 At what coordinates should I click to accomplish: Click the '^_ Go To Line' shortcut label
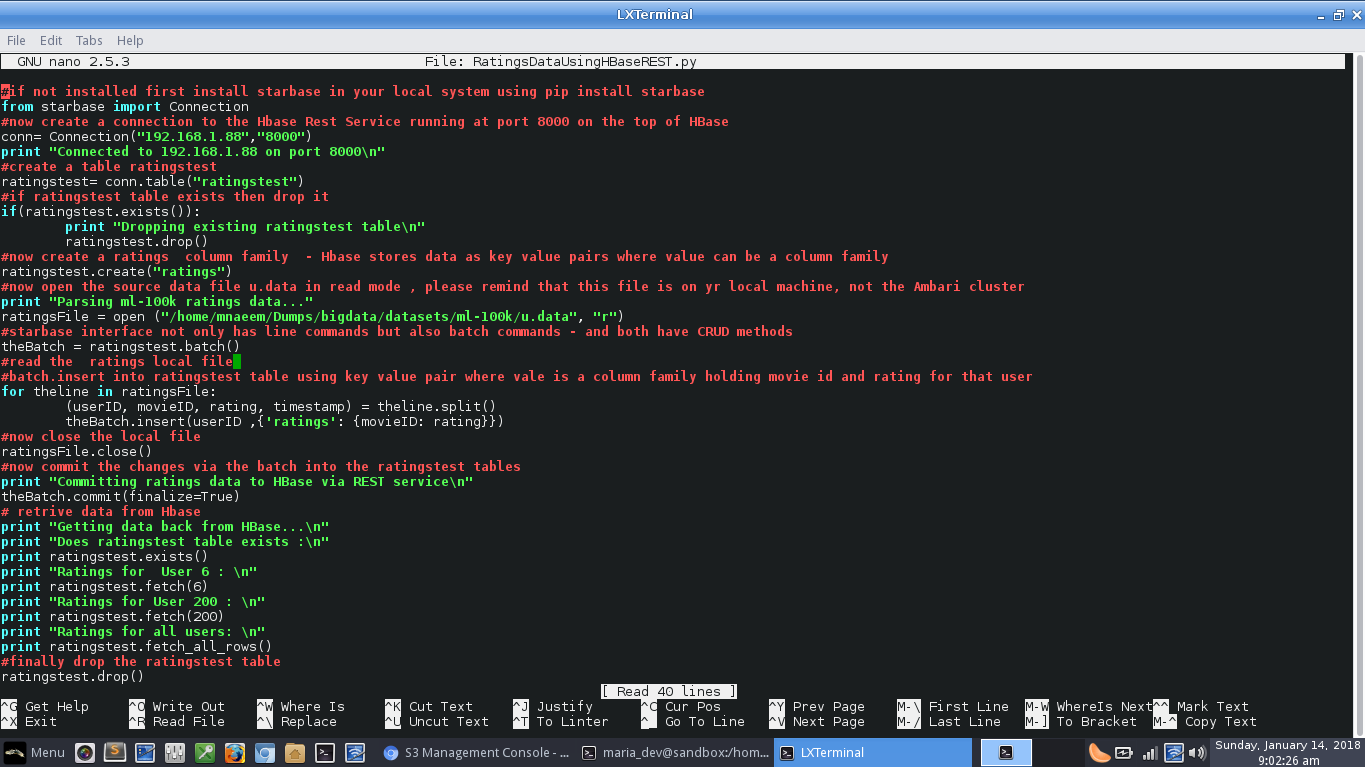(693, 721)
